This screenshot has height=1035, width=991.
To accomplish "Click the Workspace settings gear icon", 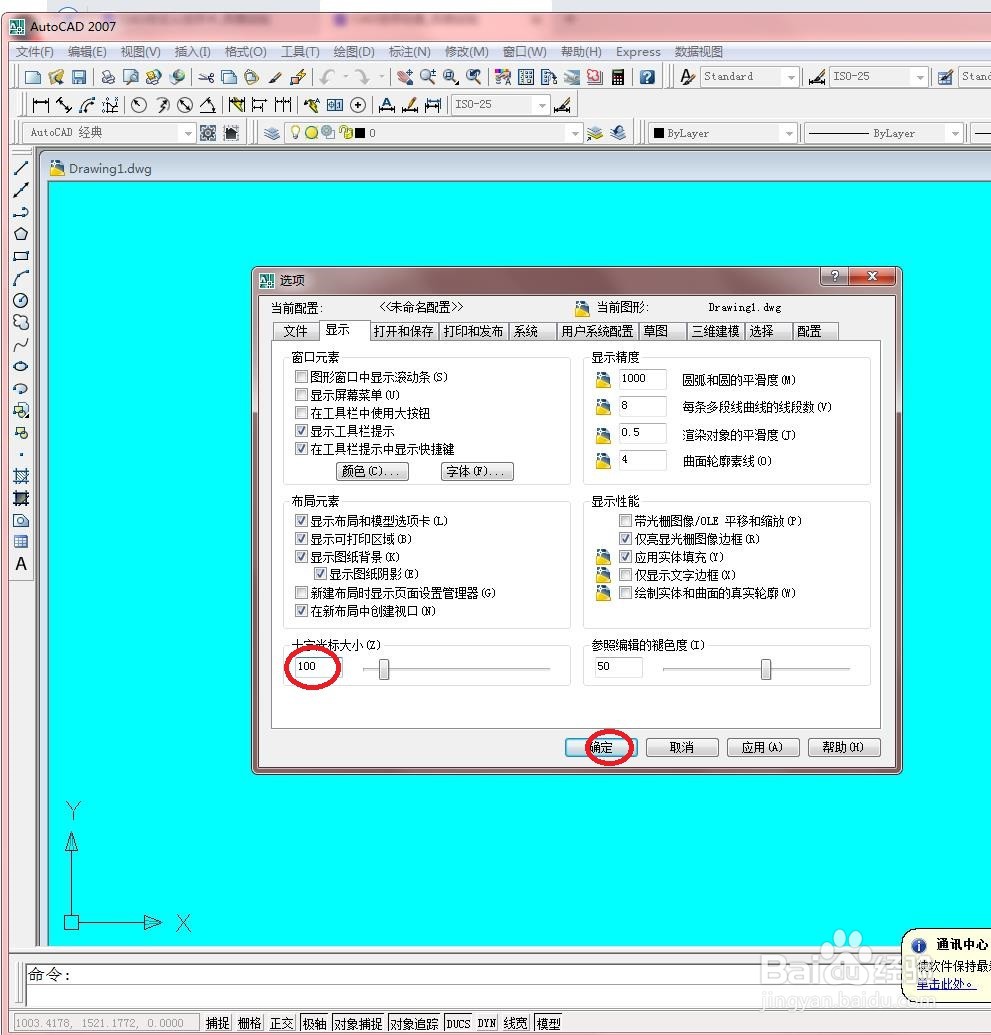I will (208, 133).
